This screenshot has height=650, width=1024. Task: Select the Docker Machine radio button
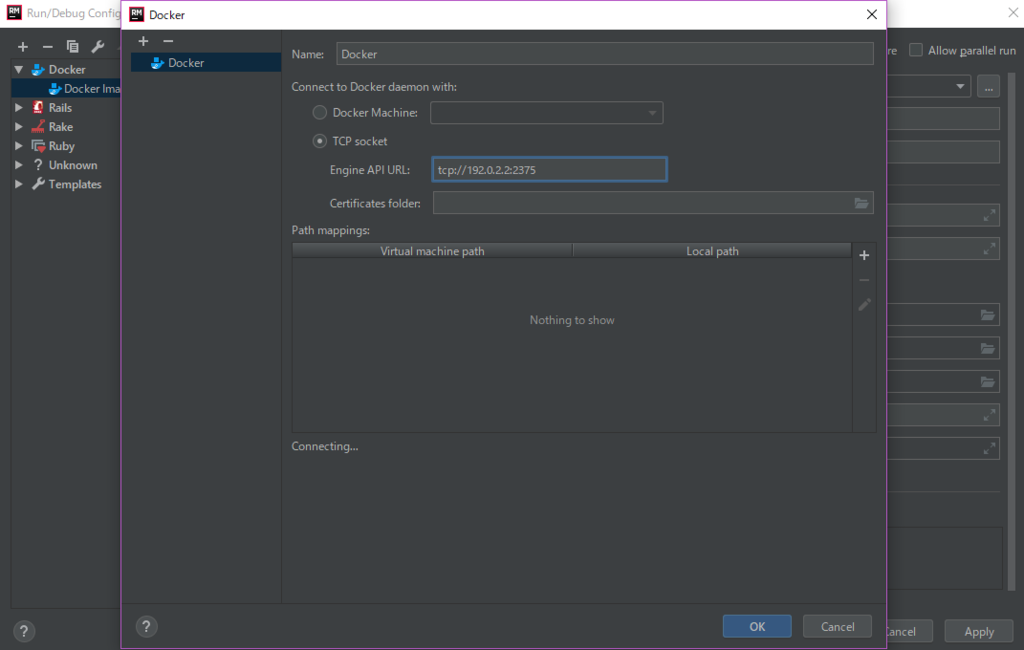319,112
